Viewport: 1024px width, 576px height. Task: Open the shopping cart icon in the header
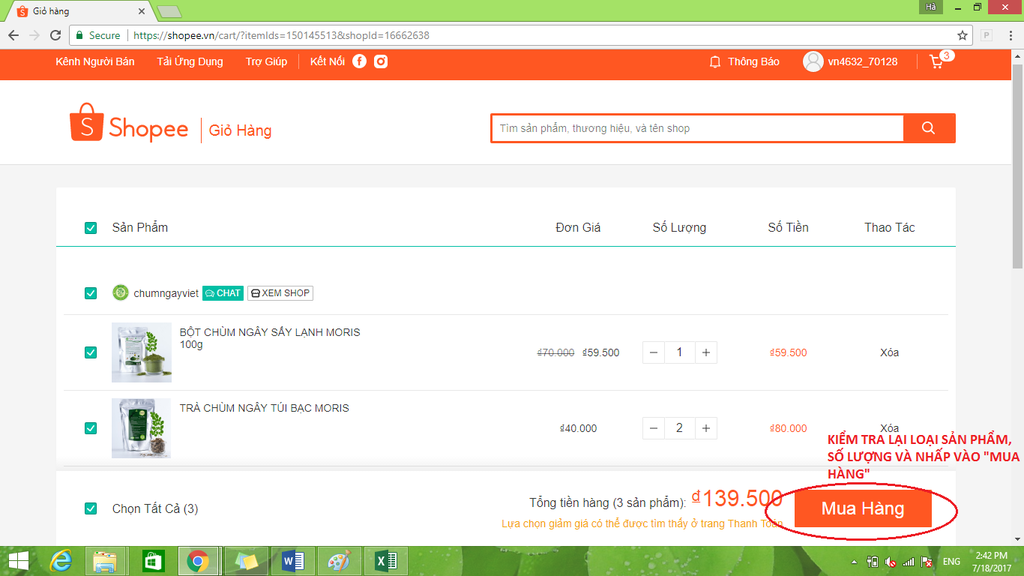coord(936,62)
